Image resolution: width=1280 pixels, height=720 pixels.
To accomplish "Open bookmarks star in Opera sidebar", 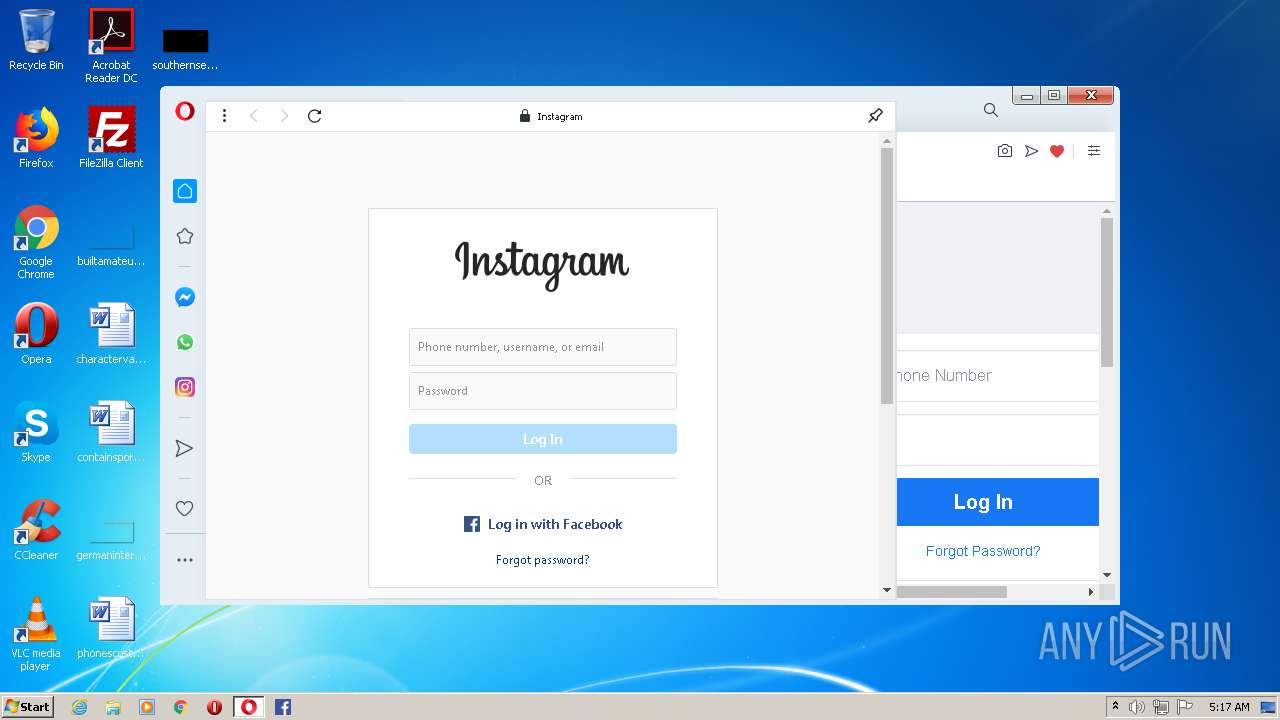I will click(184, 237).
